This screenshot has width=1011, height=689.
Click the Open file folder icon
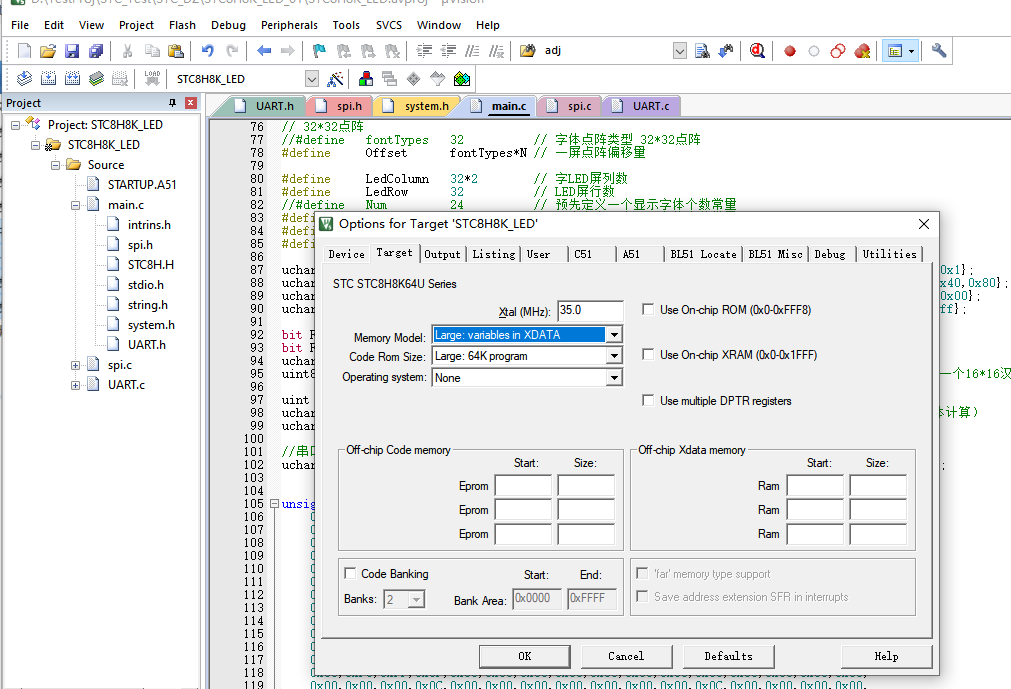coord(48,51)
